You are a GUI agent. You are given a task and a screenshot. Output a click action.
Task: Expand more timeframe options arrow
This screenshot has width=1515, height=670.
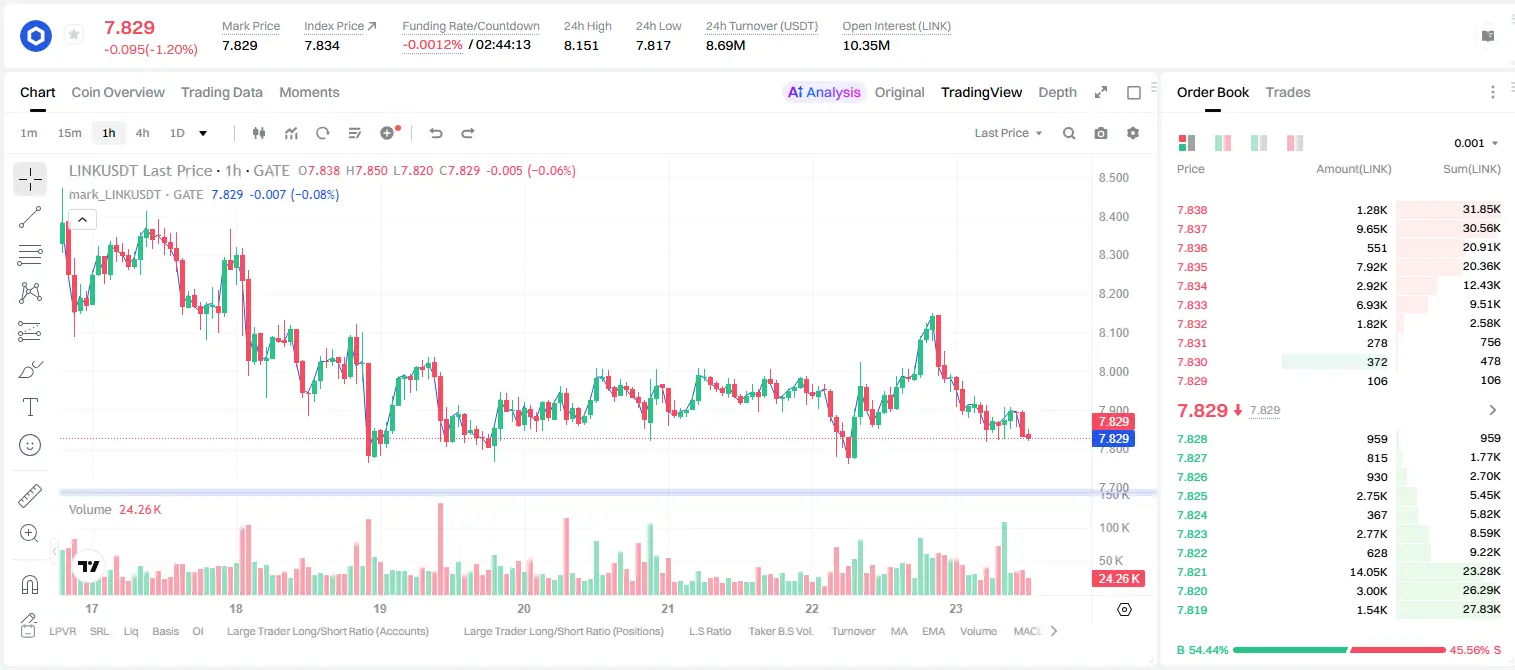204,133
